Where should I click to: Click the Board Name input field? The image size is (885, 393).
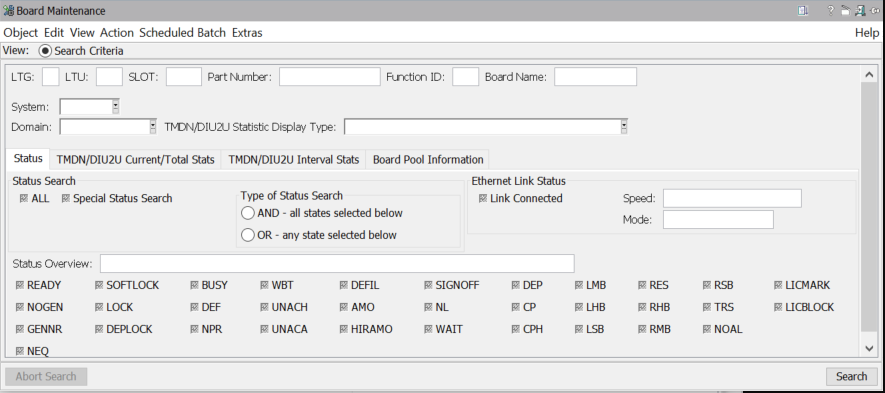(595, 77)
